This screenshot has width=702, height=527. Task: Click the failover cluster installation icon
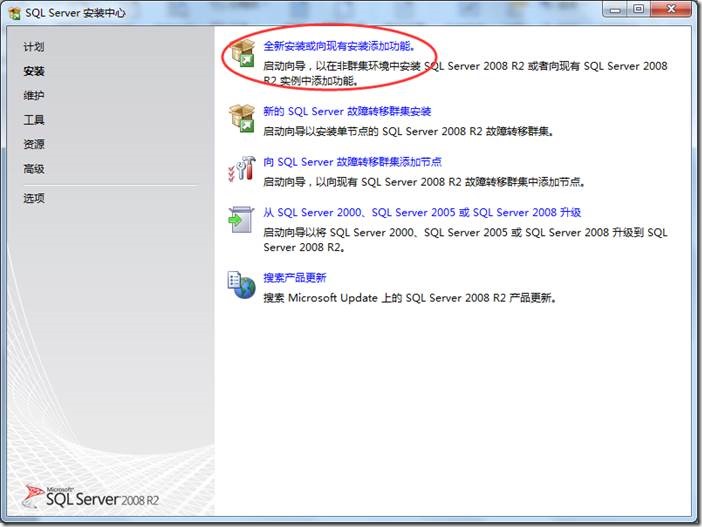(242, 119)
